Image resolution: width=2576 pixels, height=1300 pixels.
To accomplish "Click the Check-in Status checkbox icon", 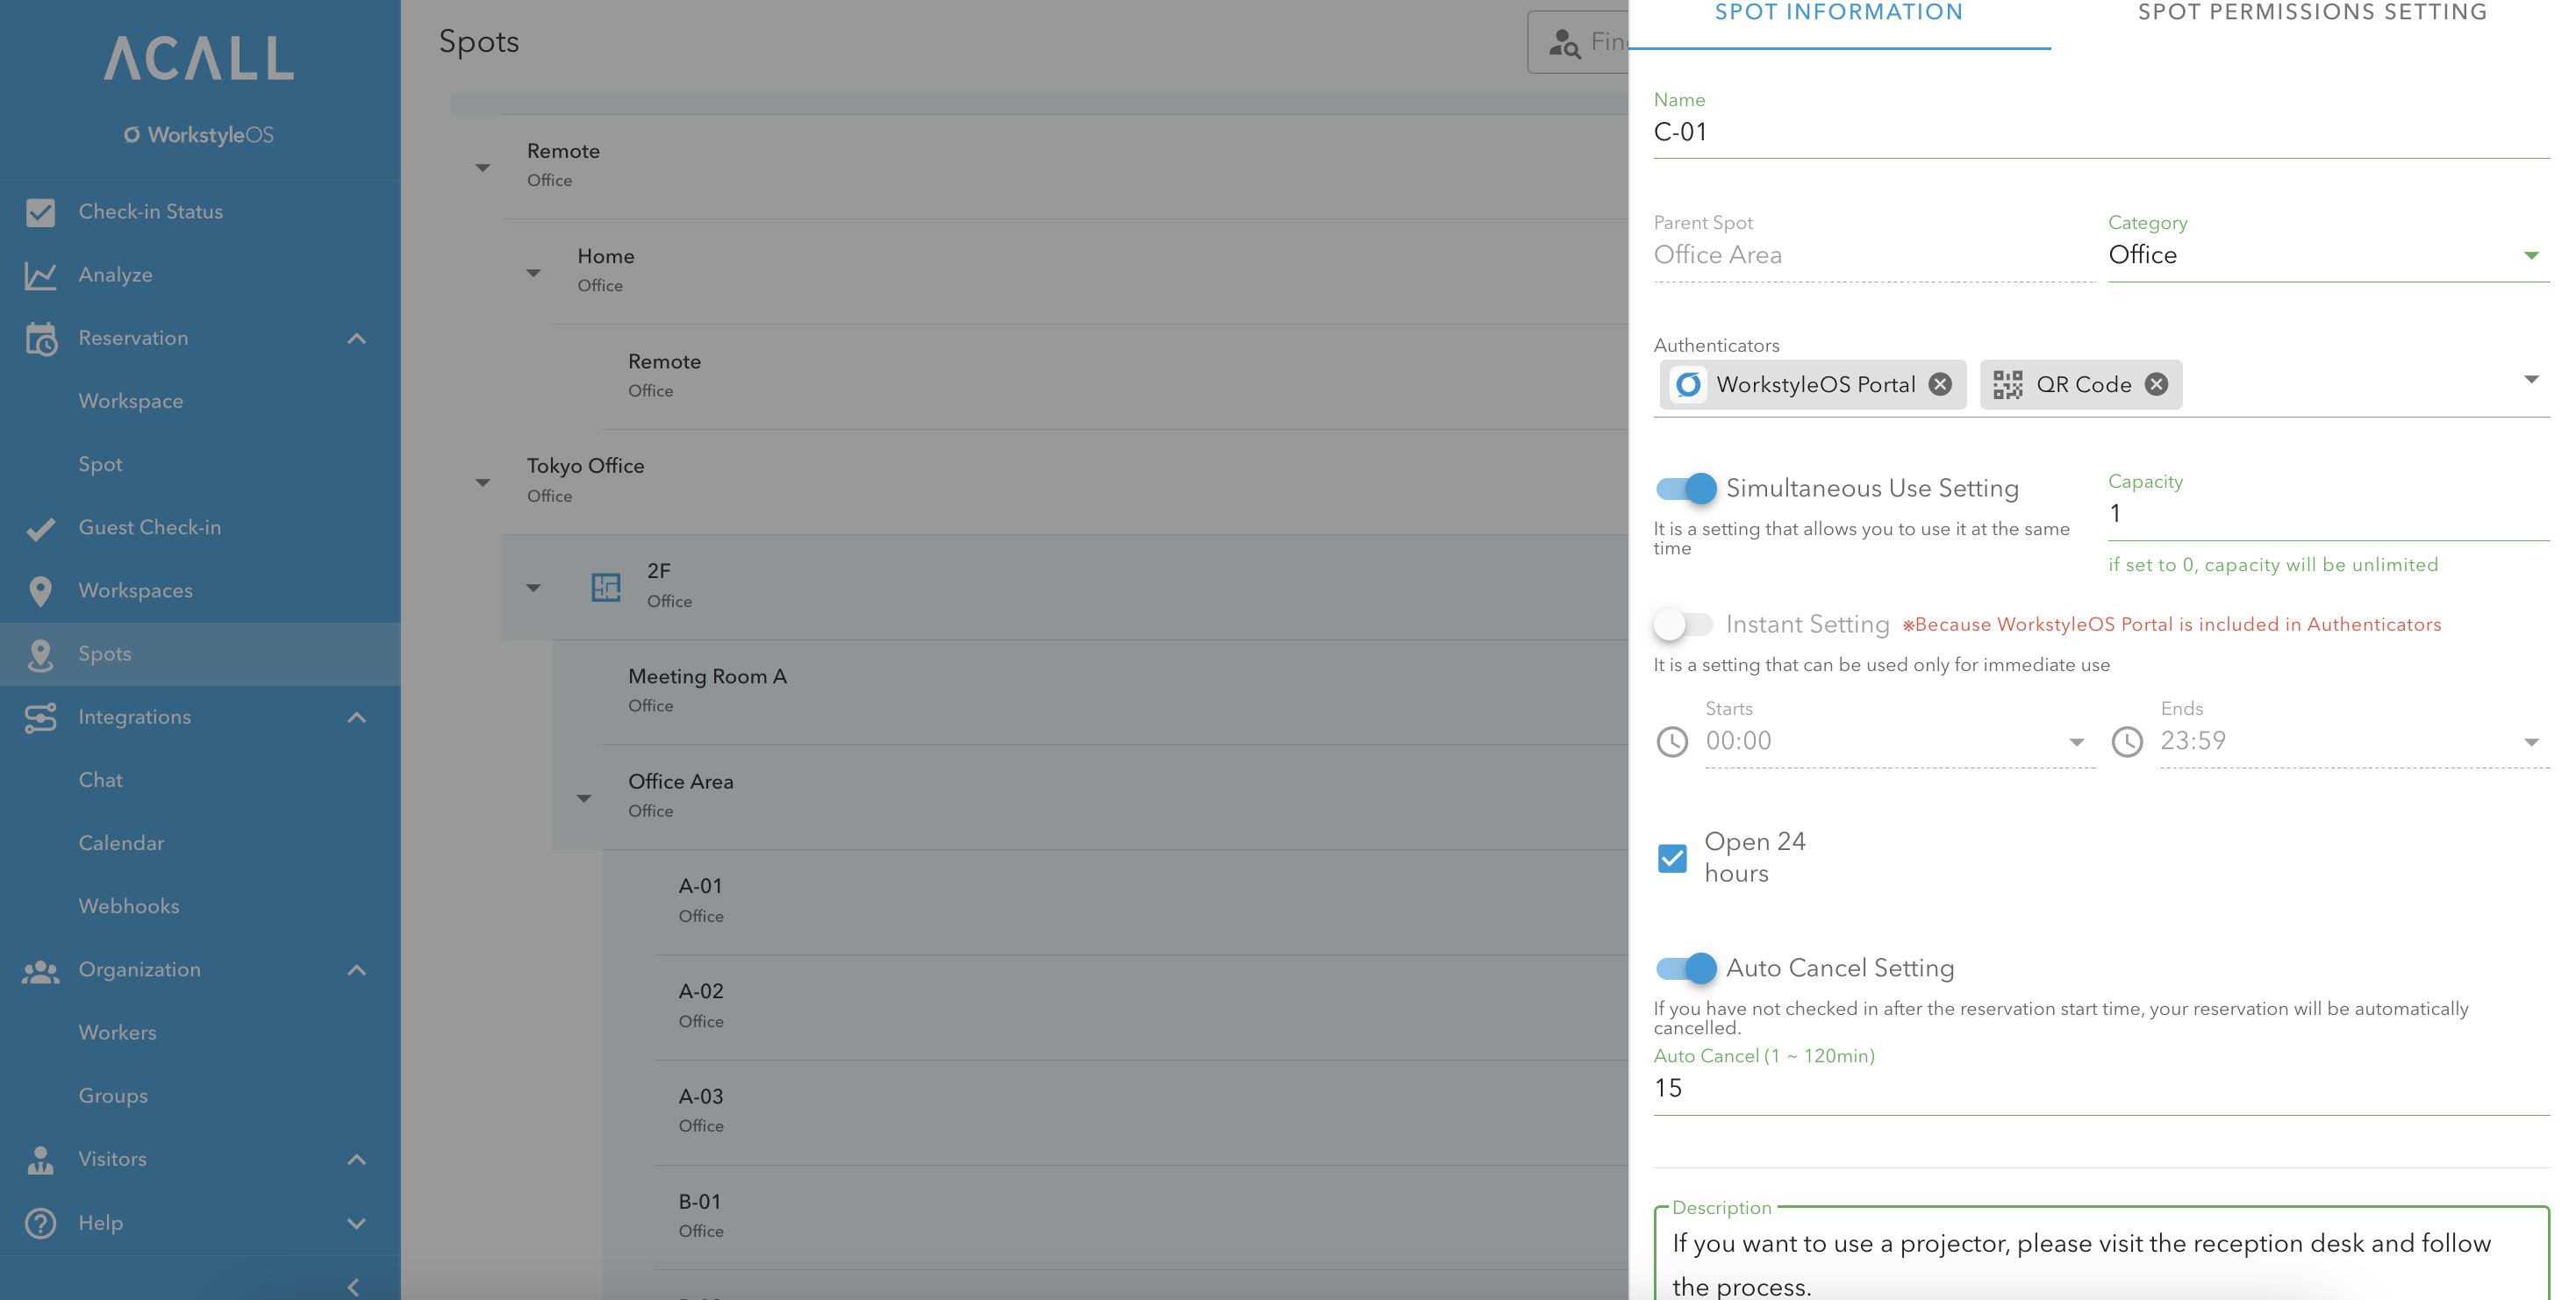I will (40, 212).
